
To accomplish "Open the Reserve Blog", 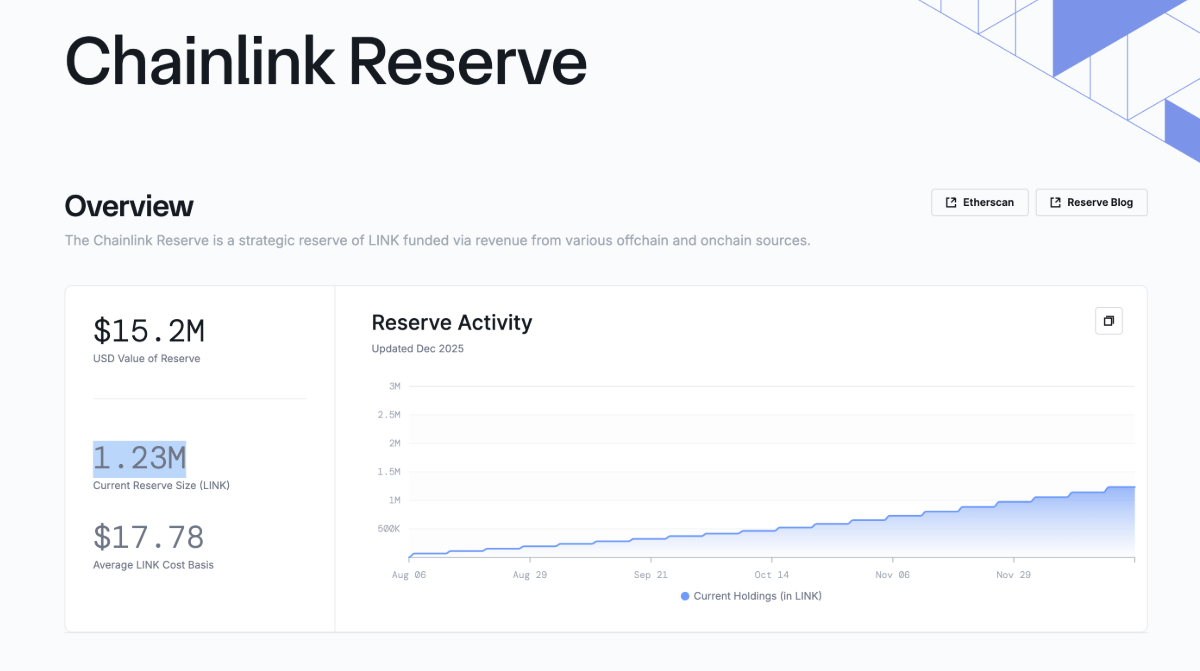I will pyautogui.click(x=1091, y=202).
